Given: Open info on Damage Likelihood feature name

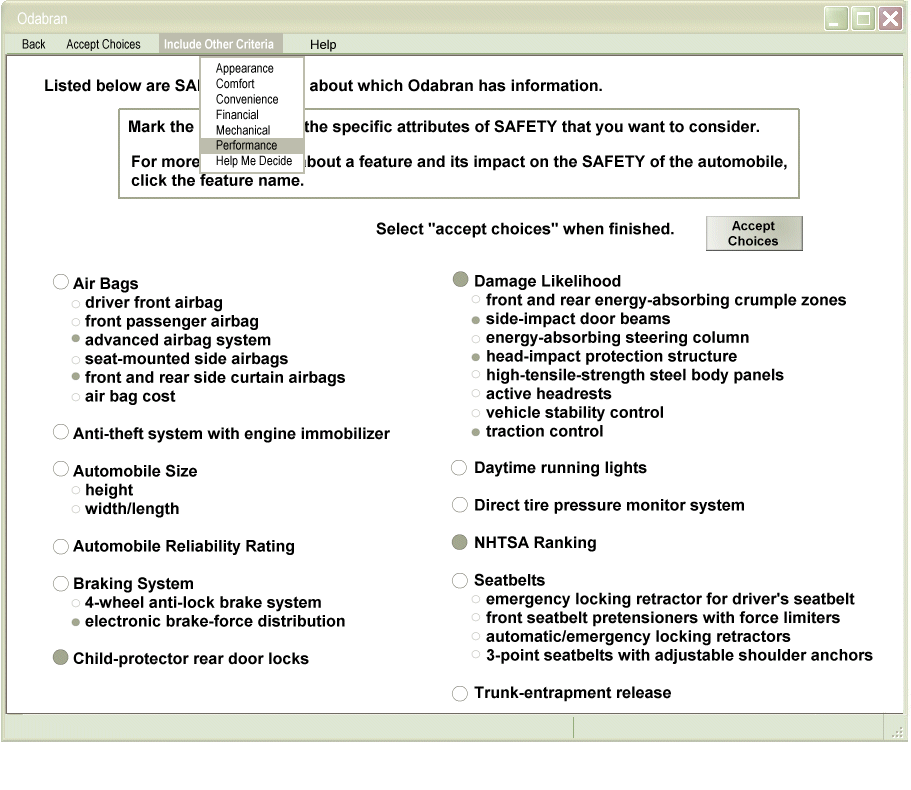Looking at the screenshot, I should [547, 281].
